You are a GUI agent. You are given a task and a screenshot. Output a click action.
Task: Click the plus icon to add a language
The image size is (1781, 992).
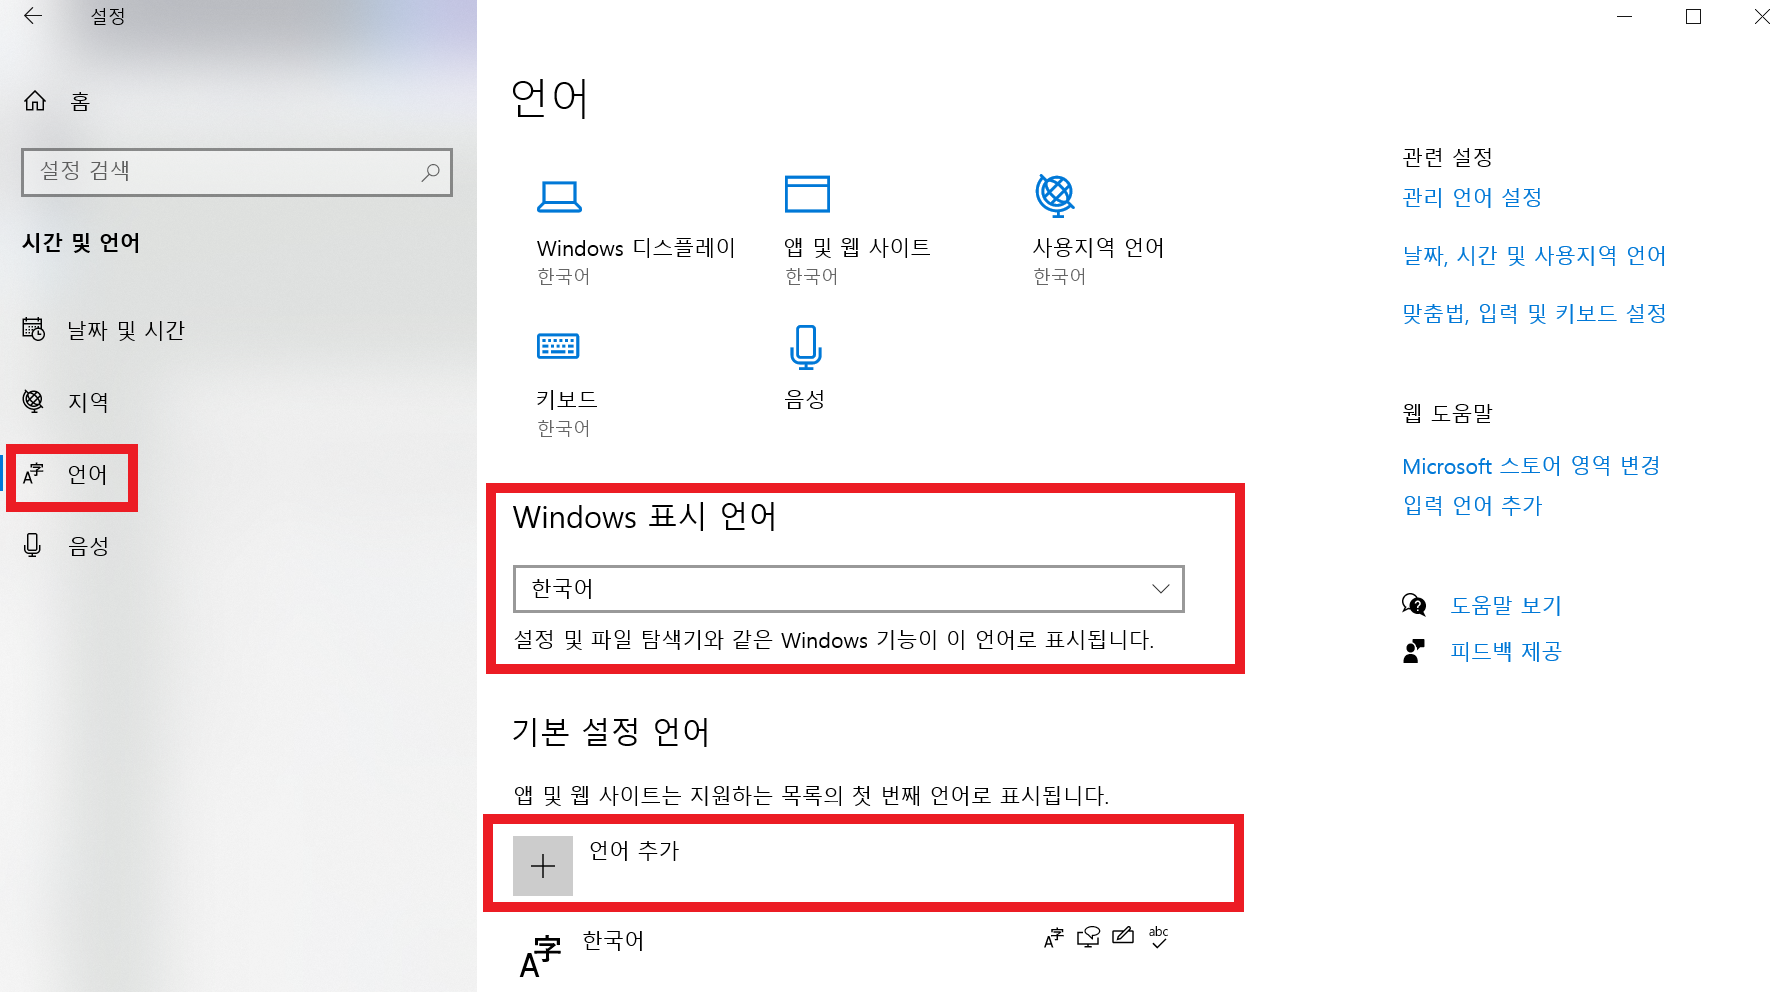coord(543,866)
